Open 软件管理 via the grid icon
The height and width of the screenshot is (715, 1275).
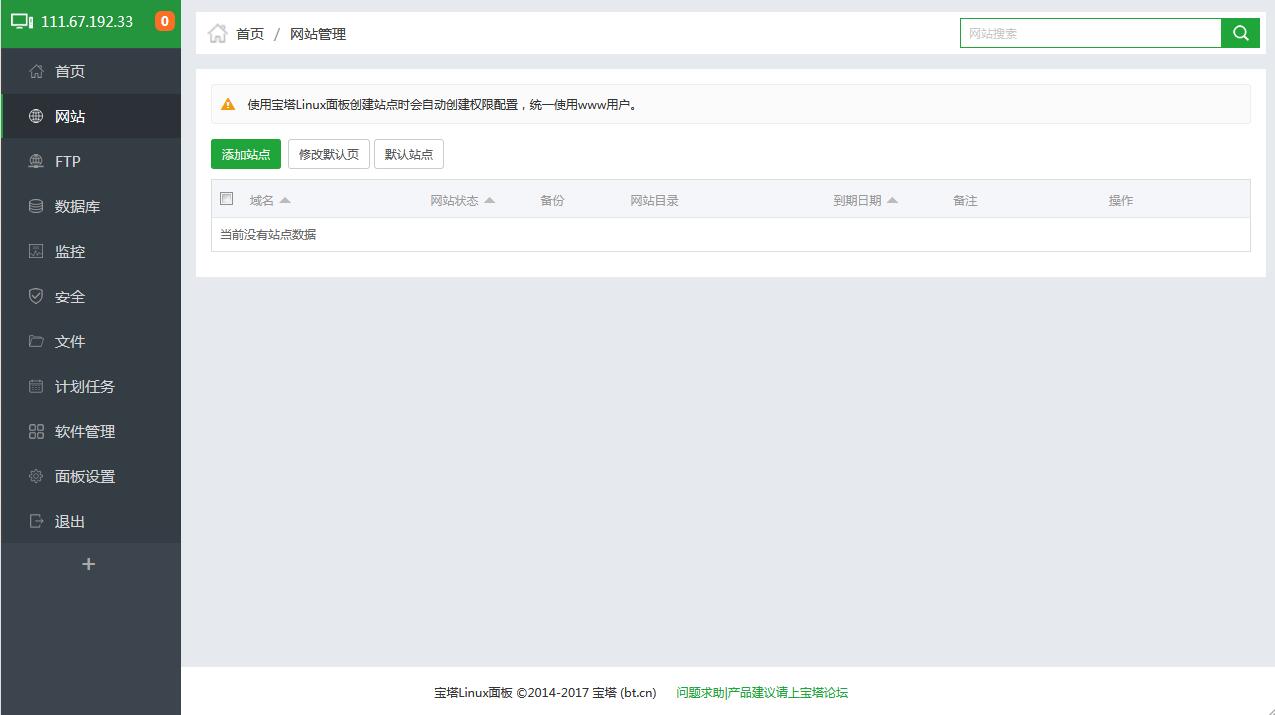click(x=34, y=431)
